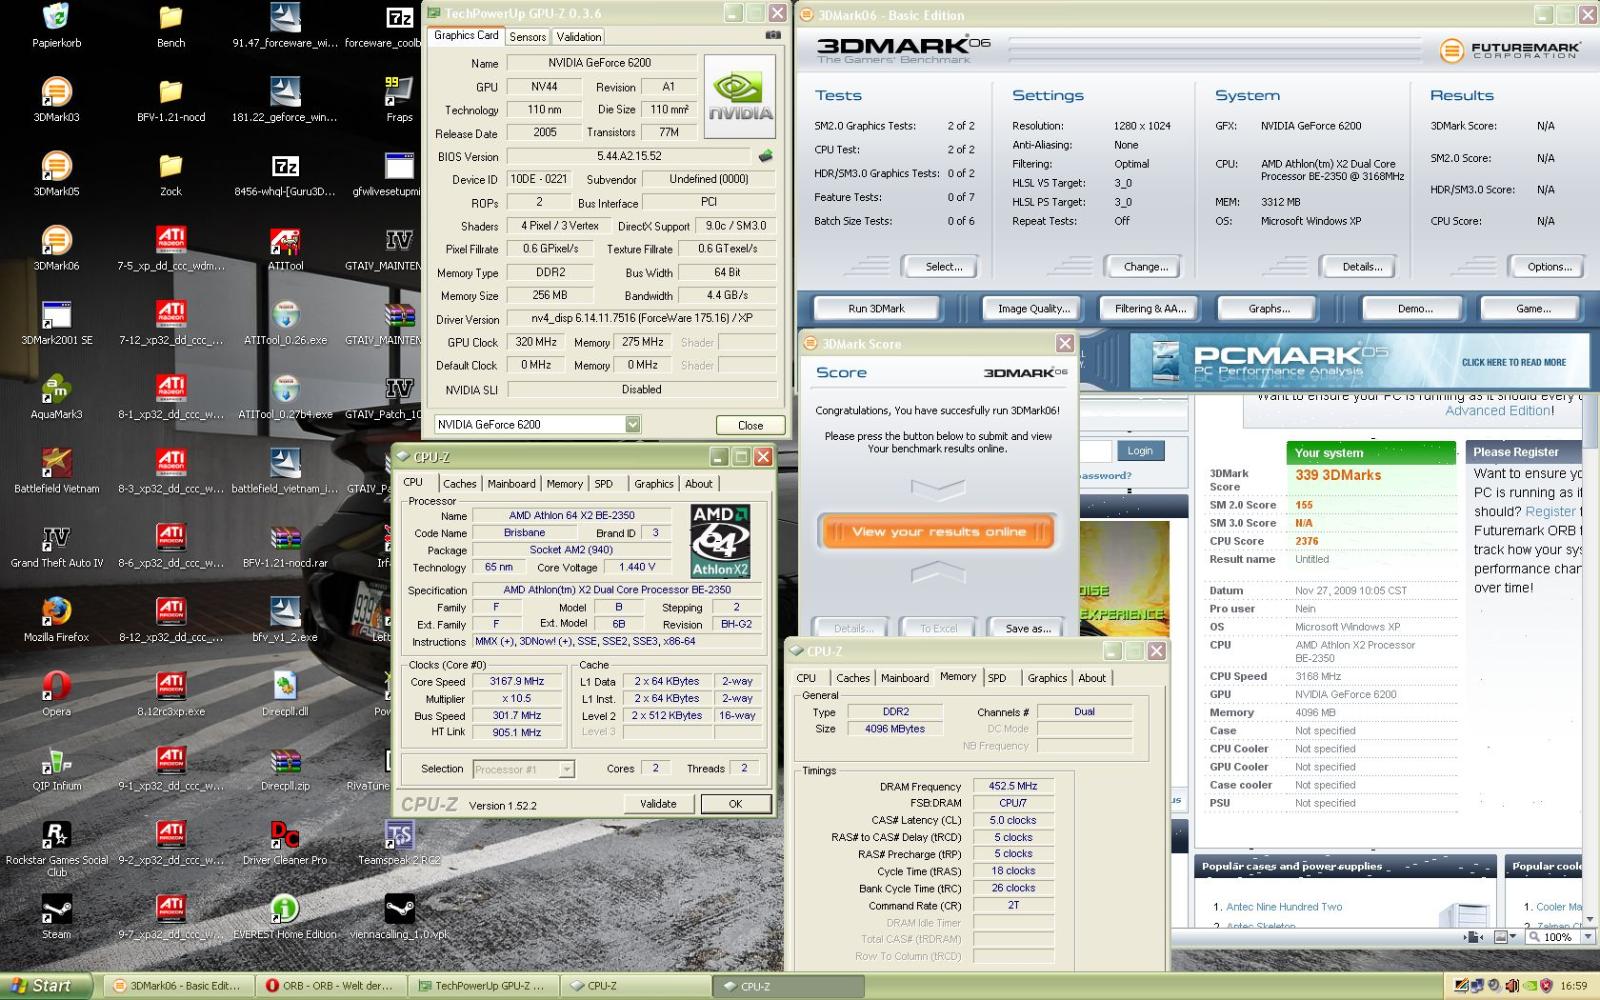Launch Steam from the desktop icon
Screen dimensions: 1600x1000
56,909
